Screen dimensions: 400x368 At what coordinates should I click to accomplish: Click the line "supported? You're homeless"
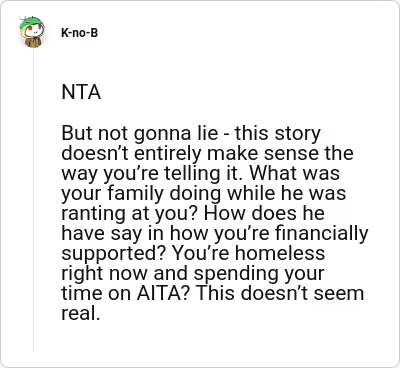pyautogui.click(x=193, y=254)
